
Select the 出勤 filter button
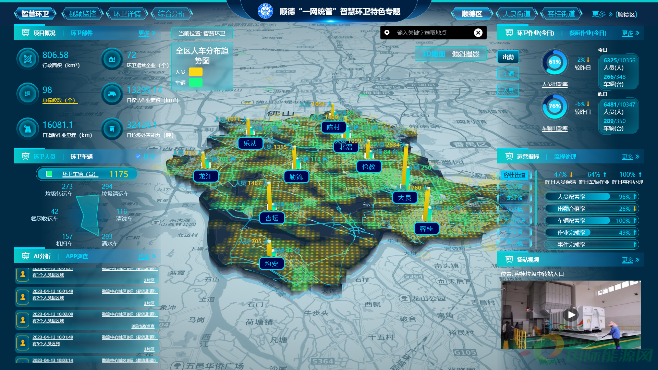point(508,57)
